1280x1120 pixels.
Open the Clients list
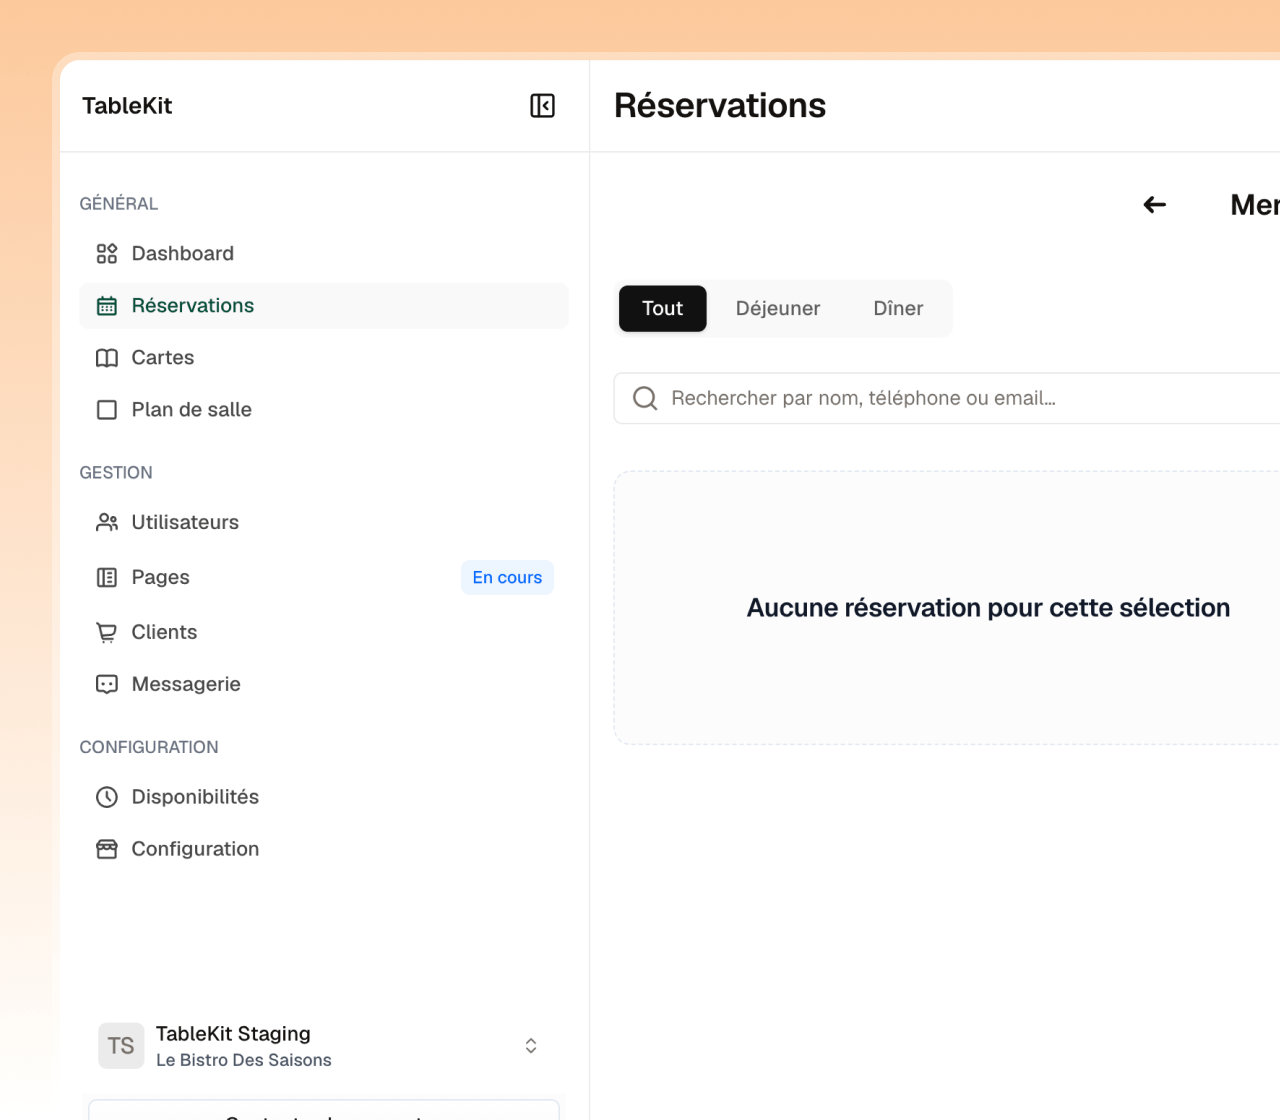324,632
